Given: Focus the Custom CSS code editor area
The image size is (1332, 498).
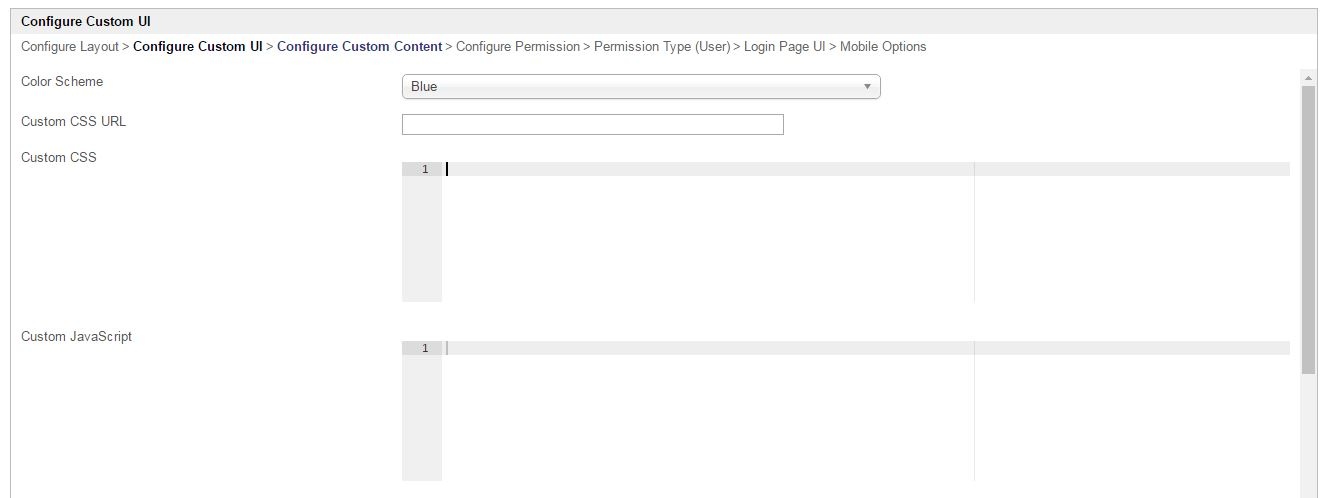Looking at the screenshot, I should click(700, 230).
